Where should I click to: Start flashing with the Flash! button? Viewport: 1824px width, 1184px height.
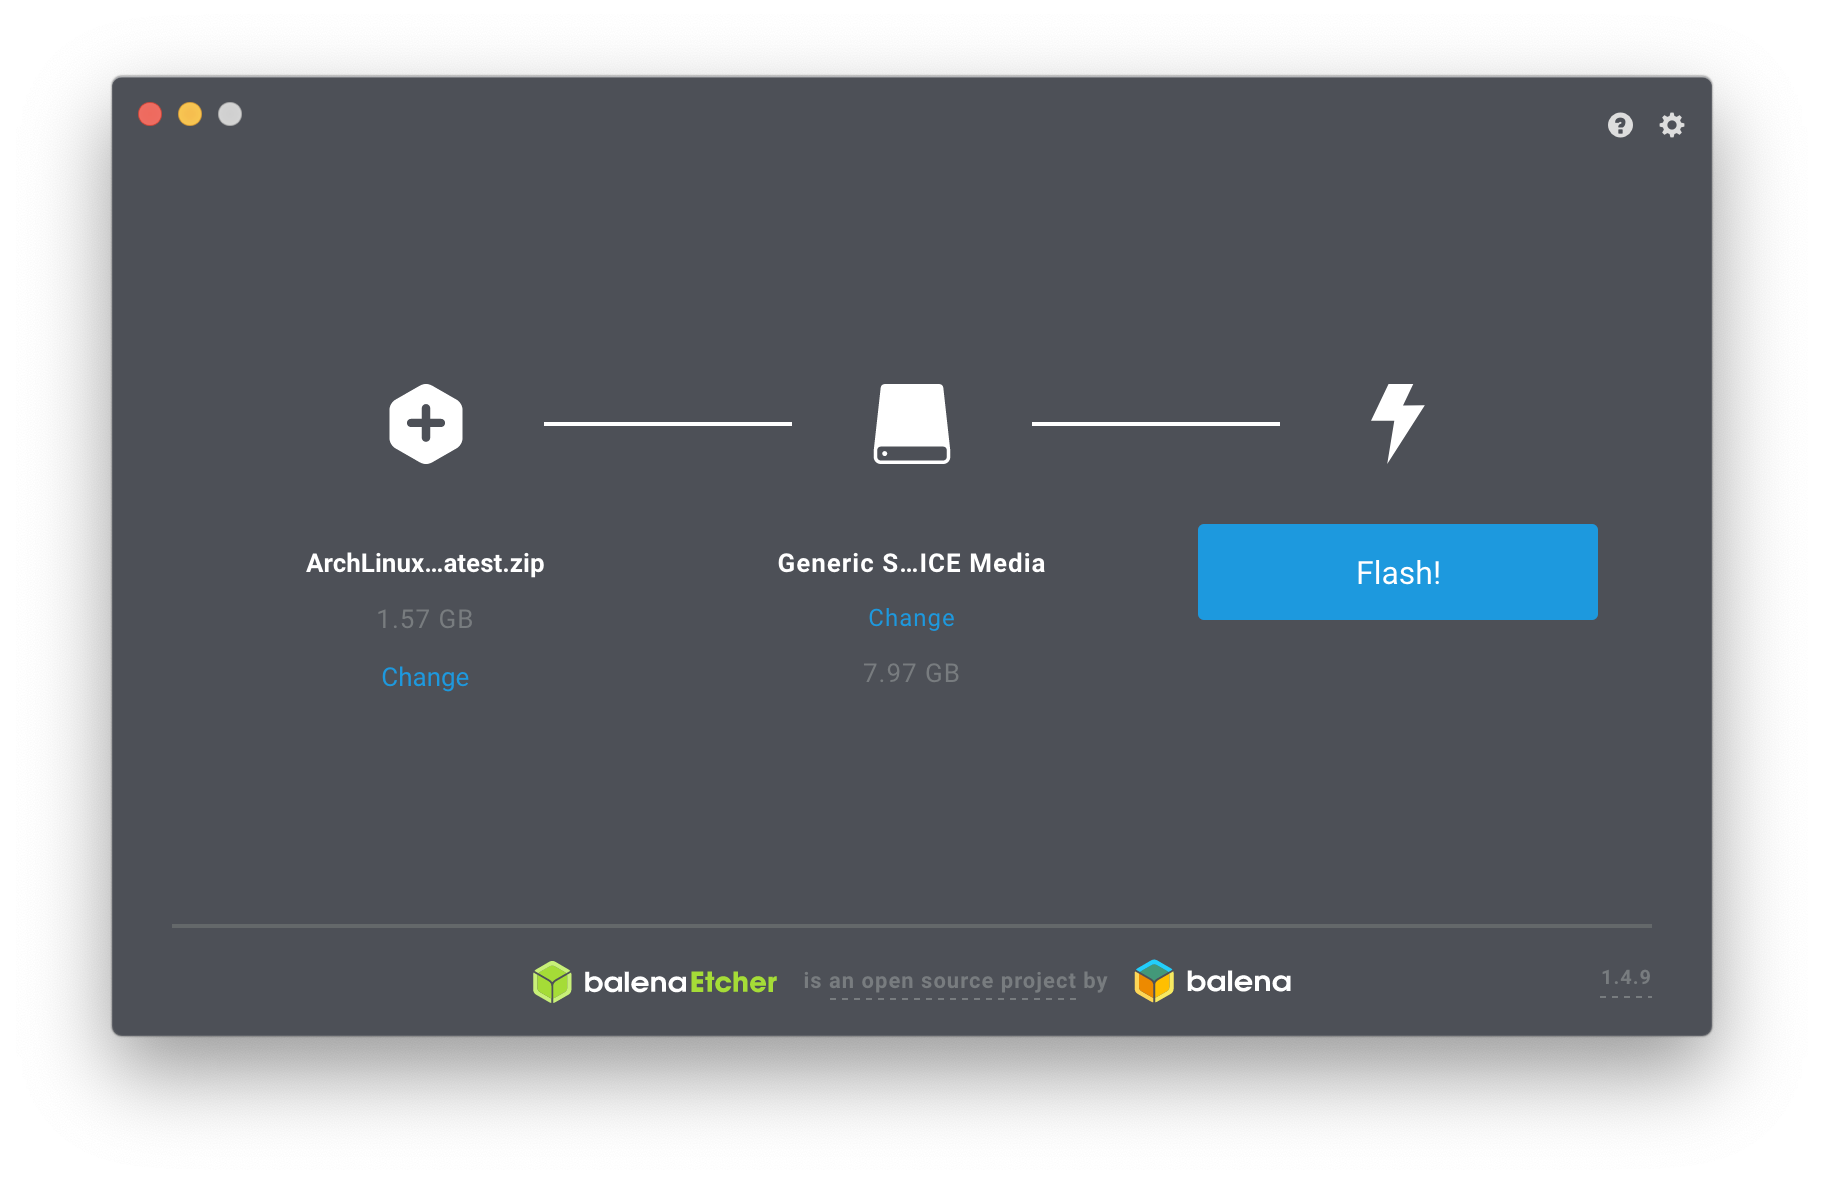click(x=1398, y=572)
